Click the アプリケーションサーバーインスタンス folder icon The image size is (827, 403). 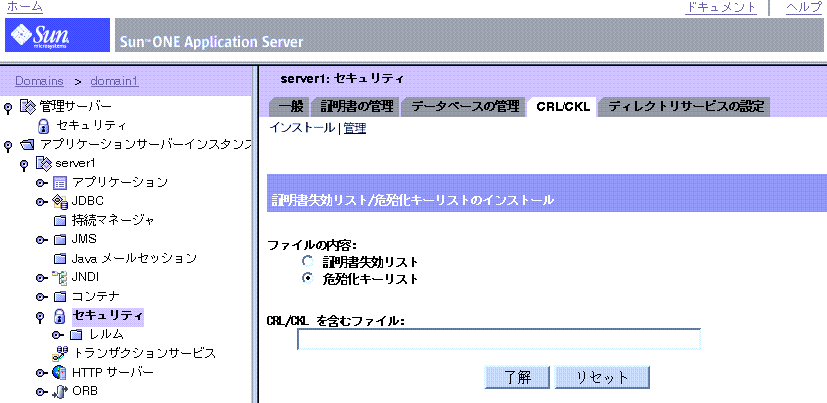pyautogui.click(x=27, y=145)
